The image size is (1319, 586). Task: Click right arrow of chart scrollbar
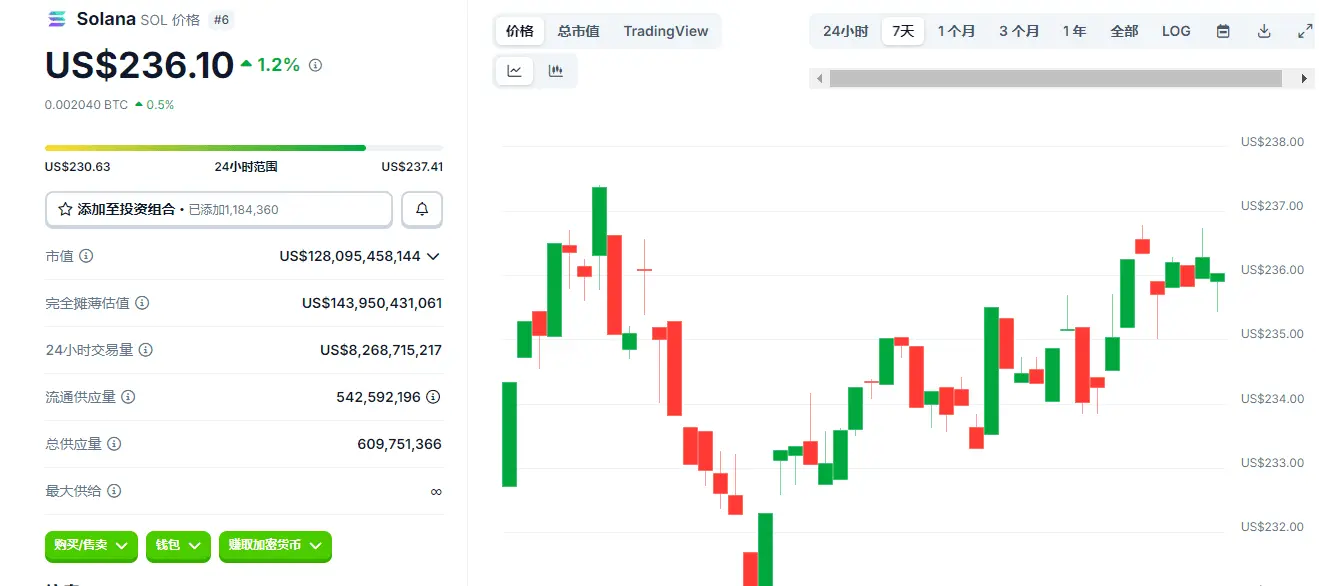1304,78
